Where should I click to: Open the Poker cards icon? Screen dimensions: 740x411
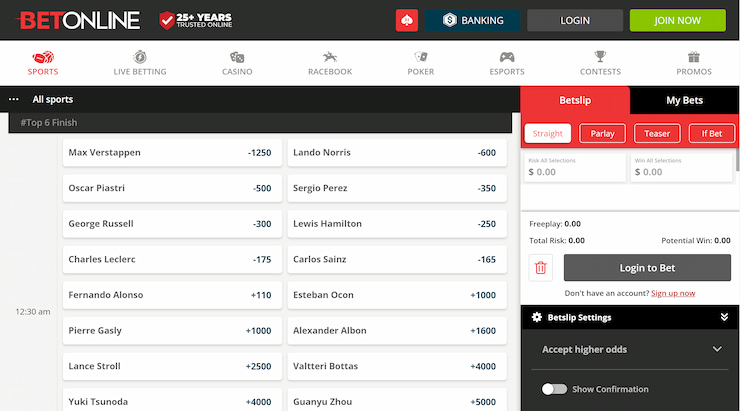click(420, 57)
